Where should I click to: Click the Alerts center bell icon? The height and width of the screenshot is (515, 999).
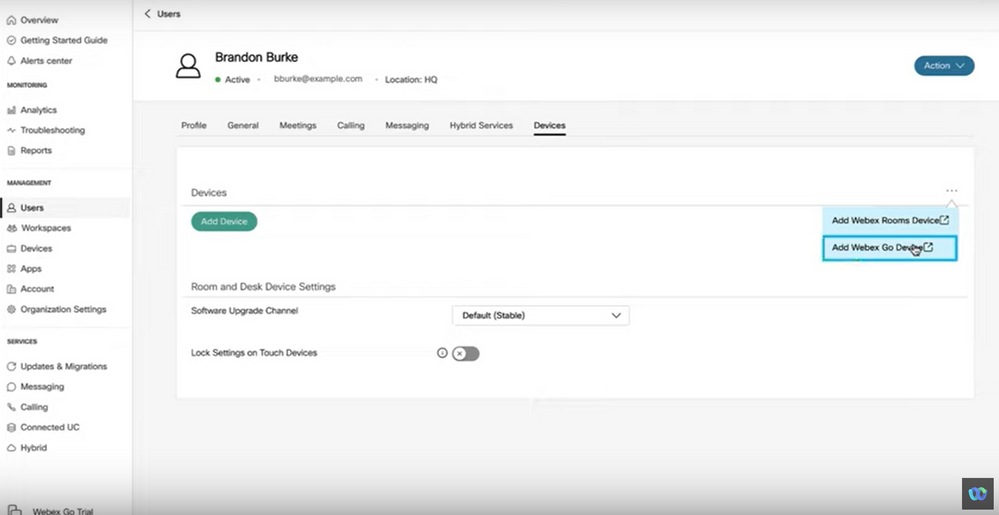pyautogui.click(x=11, y=61)
